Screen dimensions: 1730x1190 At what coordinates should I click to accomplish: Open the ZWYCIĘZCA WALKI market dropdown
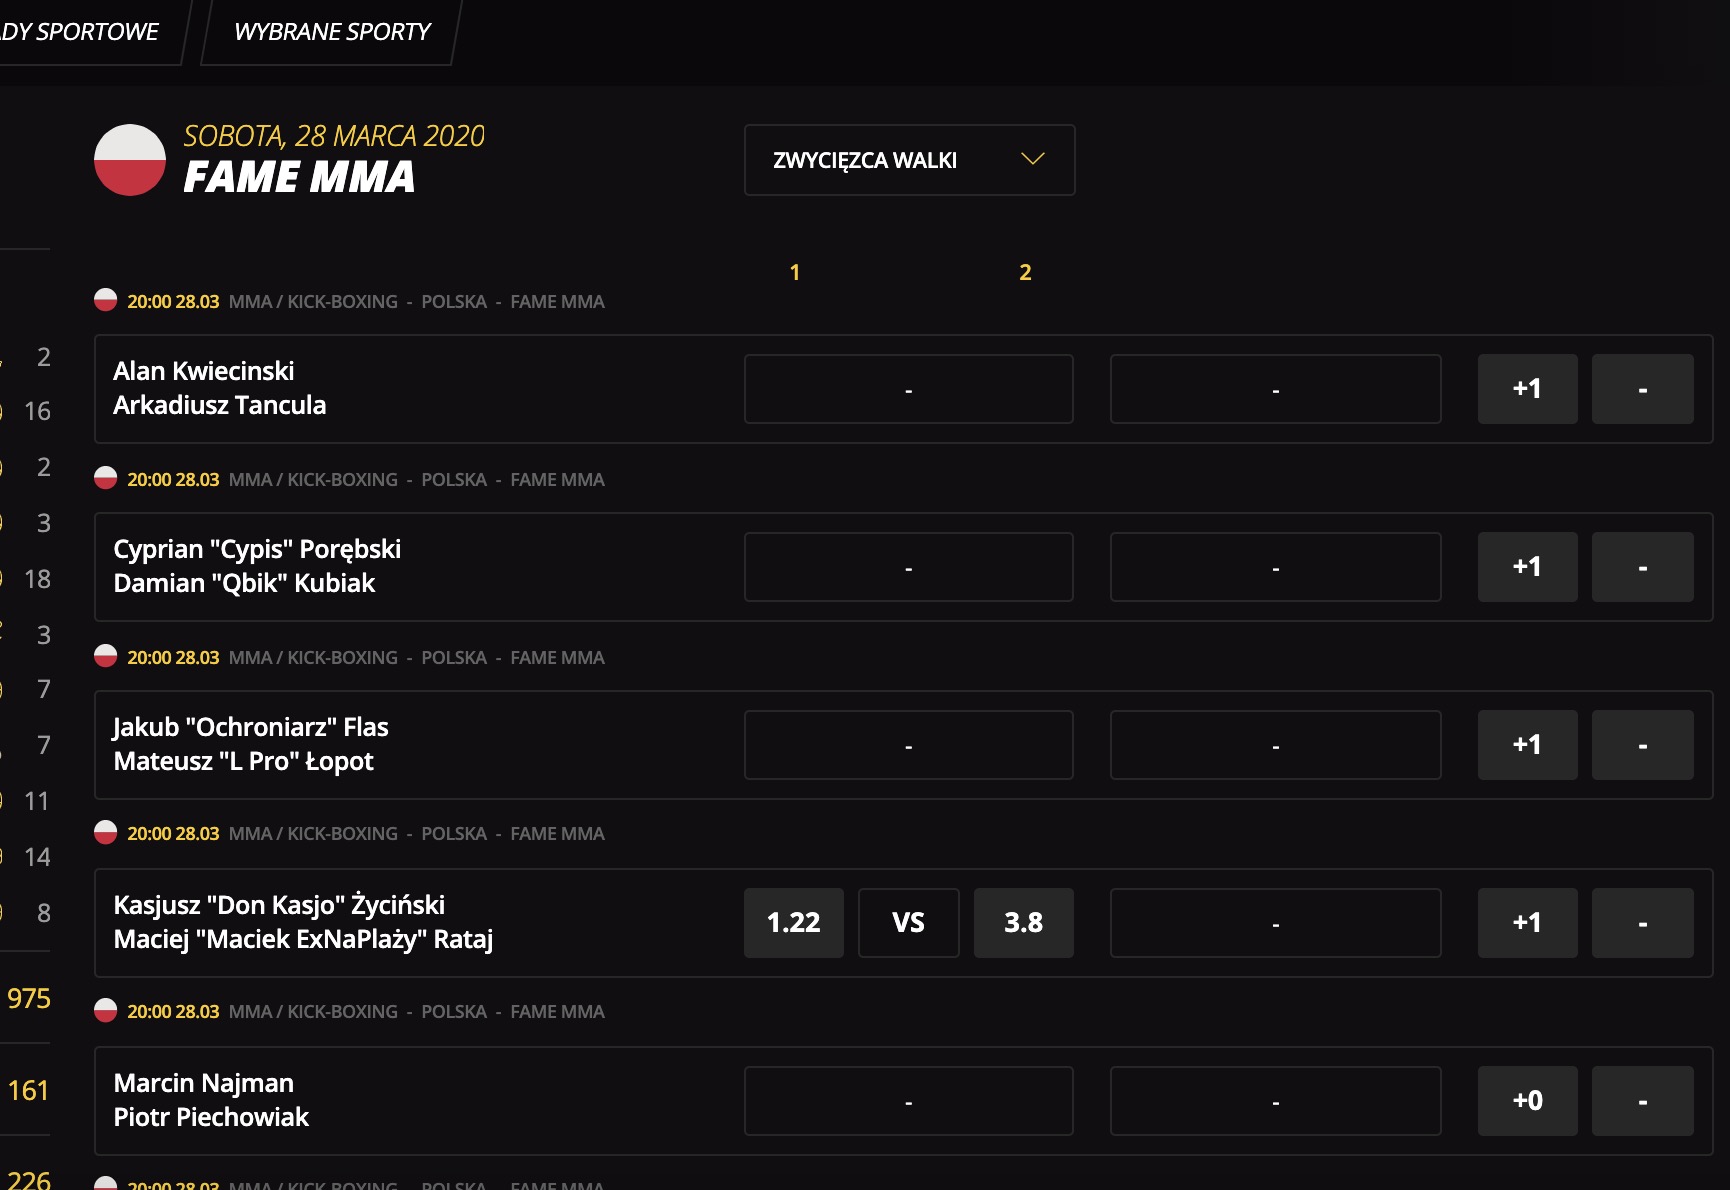909,160
